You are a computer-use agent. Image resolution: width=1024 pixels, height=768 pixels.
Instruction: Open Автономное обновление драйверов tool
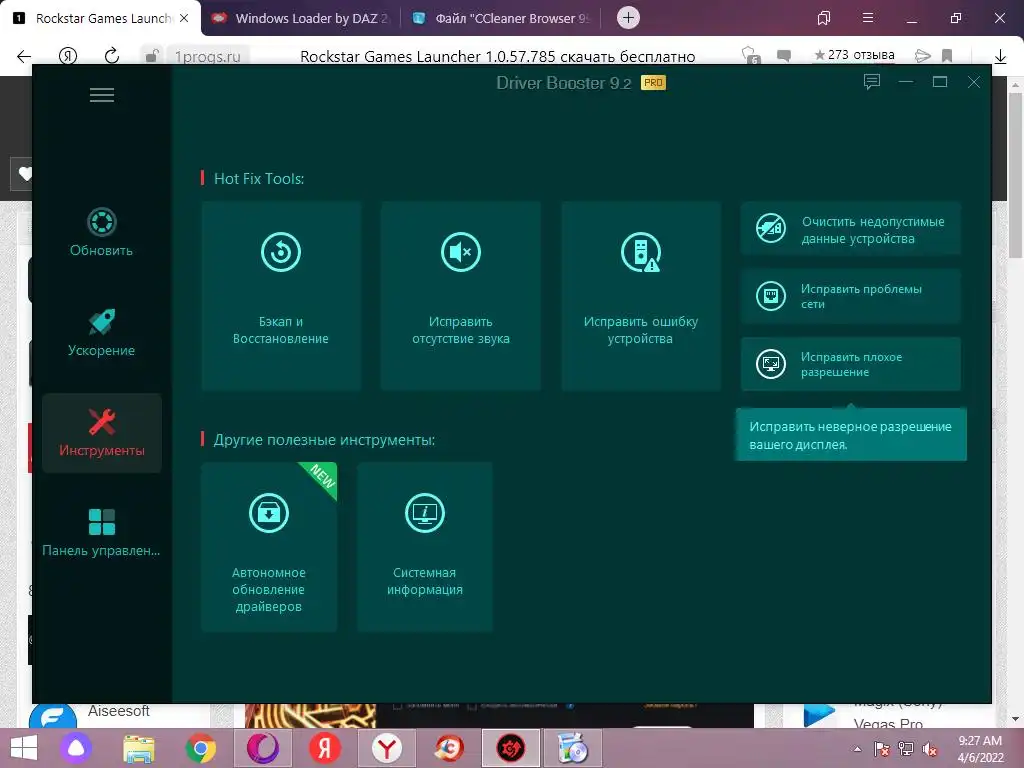(x=268, y=547)
